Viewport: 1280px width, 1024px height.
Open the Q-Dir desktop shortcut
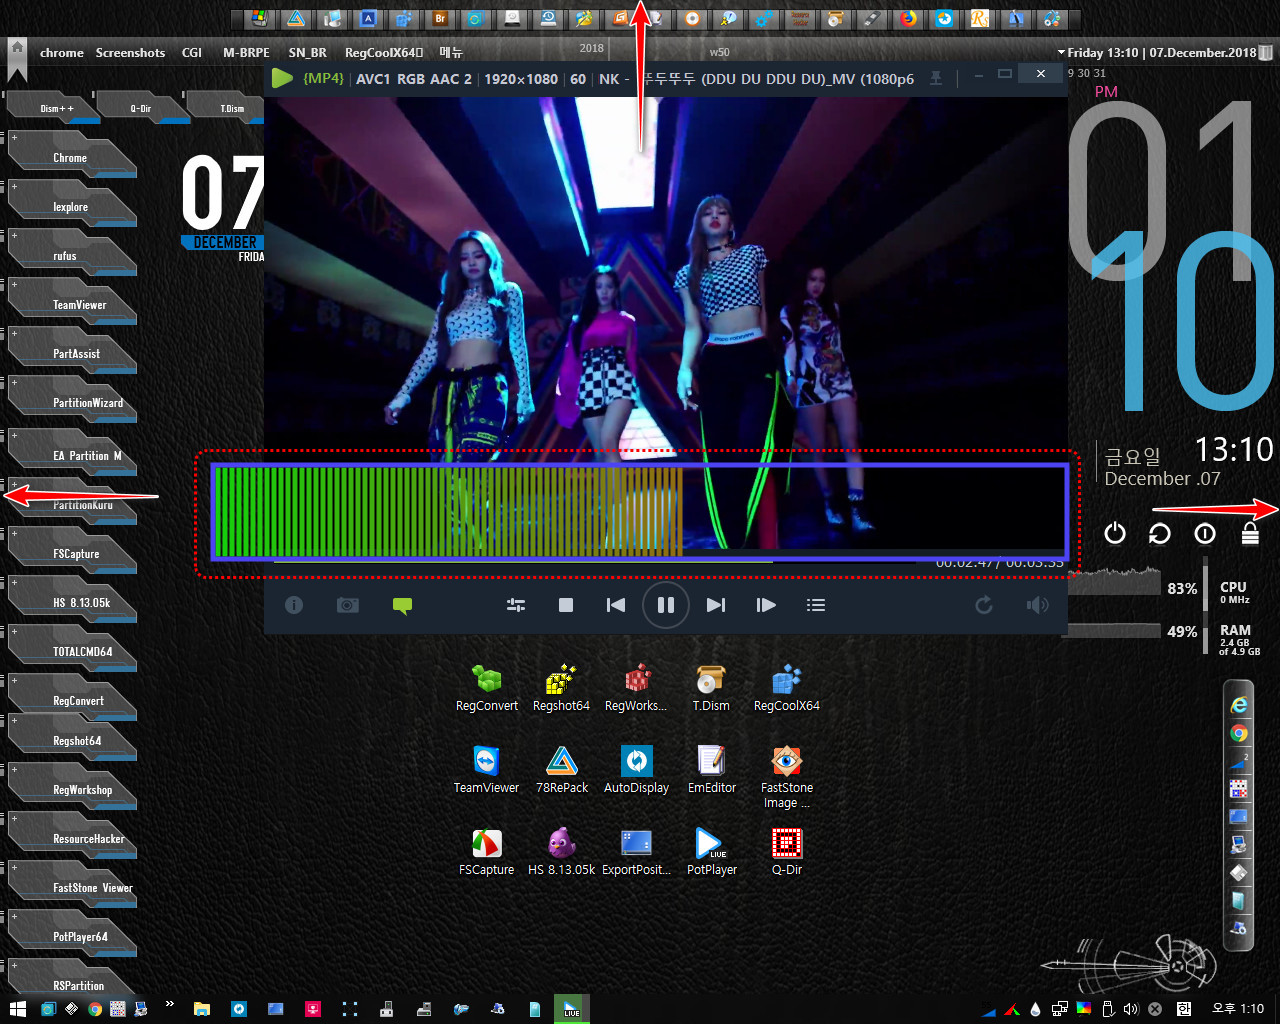pos(787,852)
